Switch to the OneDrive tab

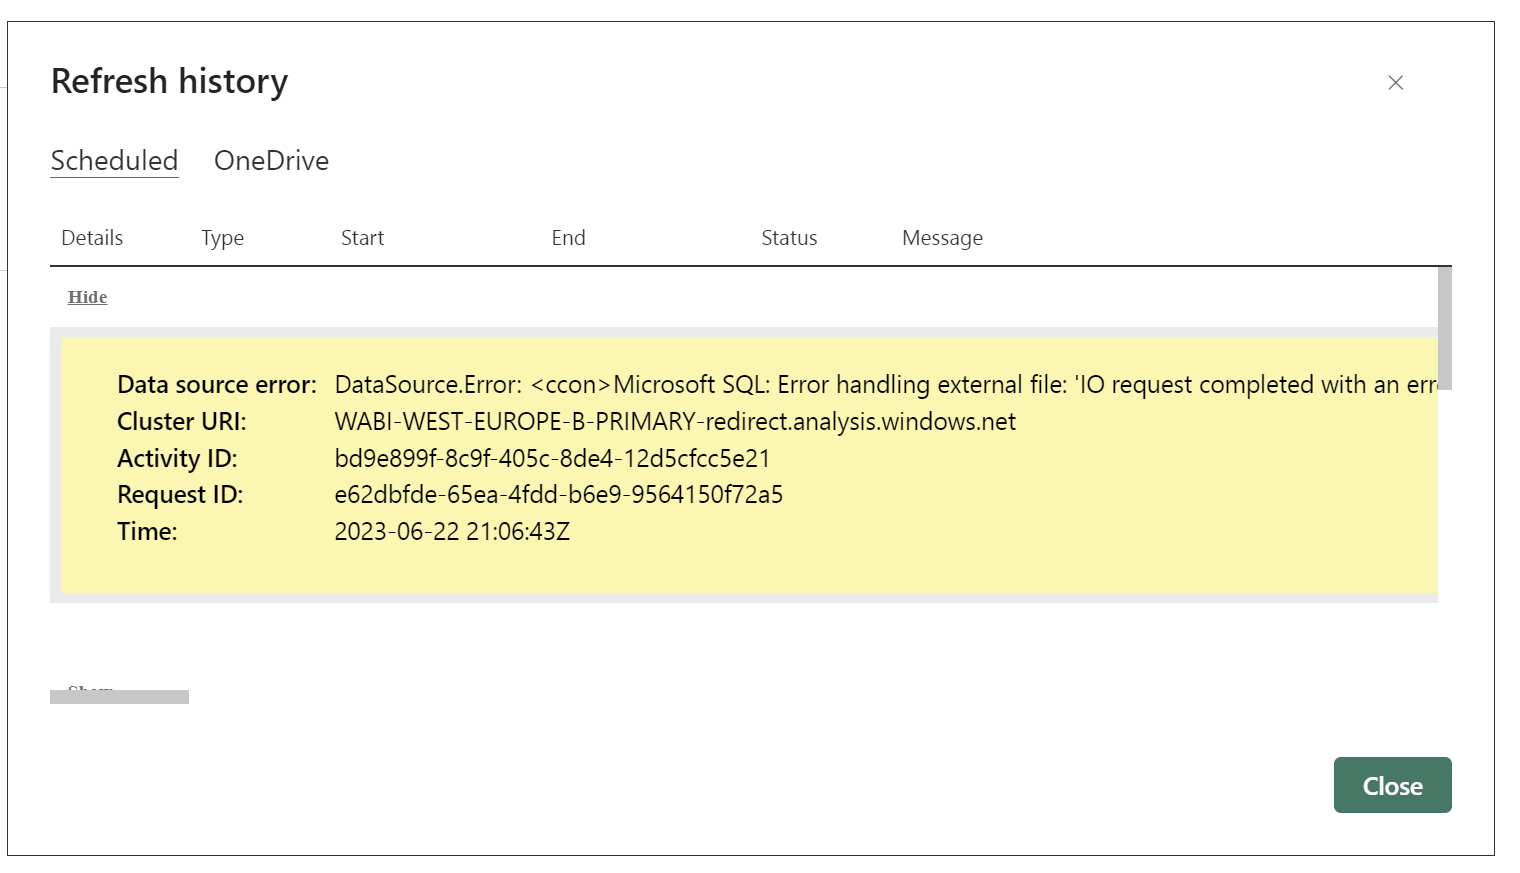pos(270,160)
